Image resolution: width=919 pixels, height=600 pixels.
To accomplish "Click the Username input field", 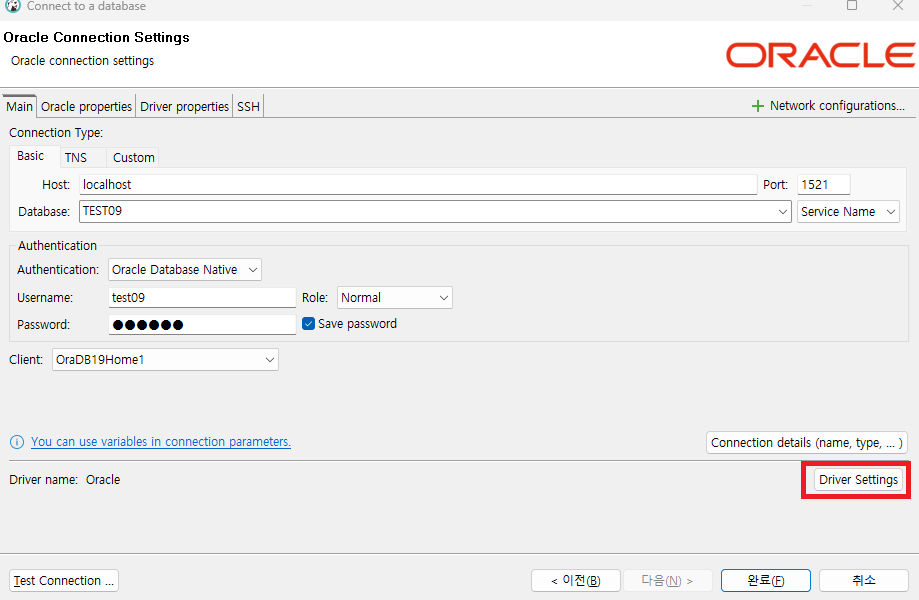I will pyautogui.click(x=202, y=298).
